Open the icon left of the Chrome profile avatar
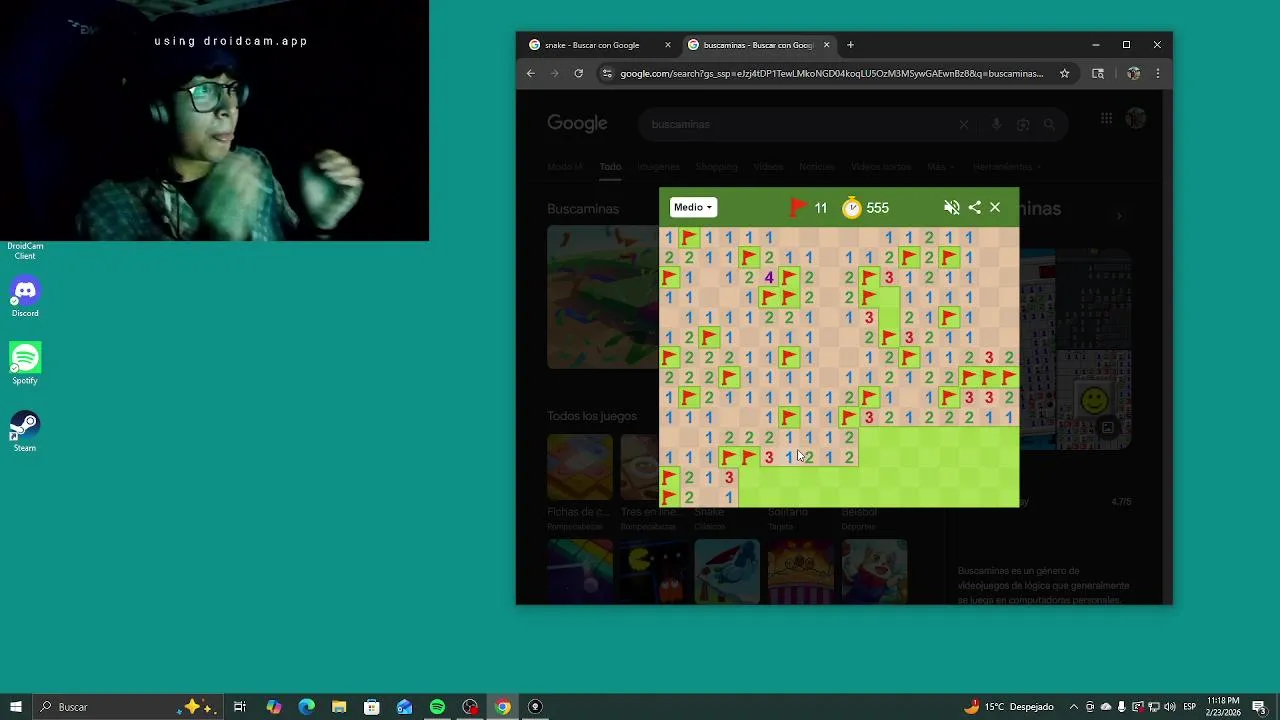This screenshot has height=720, width=1280. [1098, 73]
